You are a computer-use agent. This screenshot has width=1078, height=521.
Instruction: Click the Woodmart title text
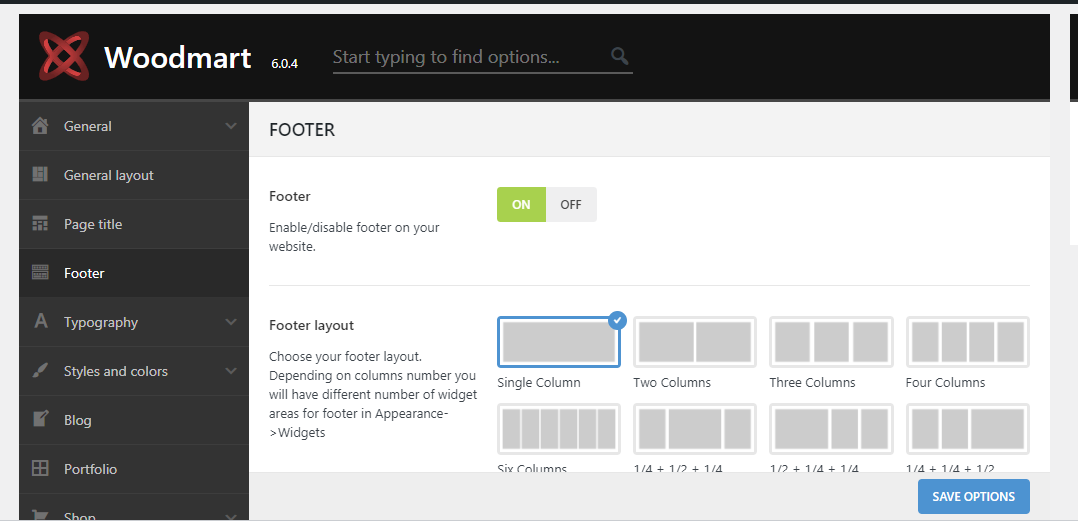pos(177,58)
